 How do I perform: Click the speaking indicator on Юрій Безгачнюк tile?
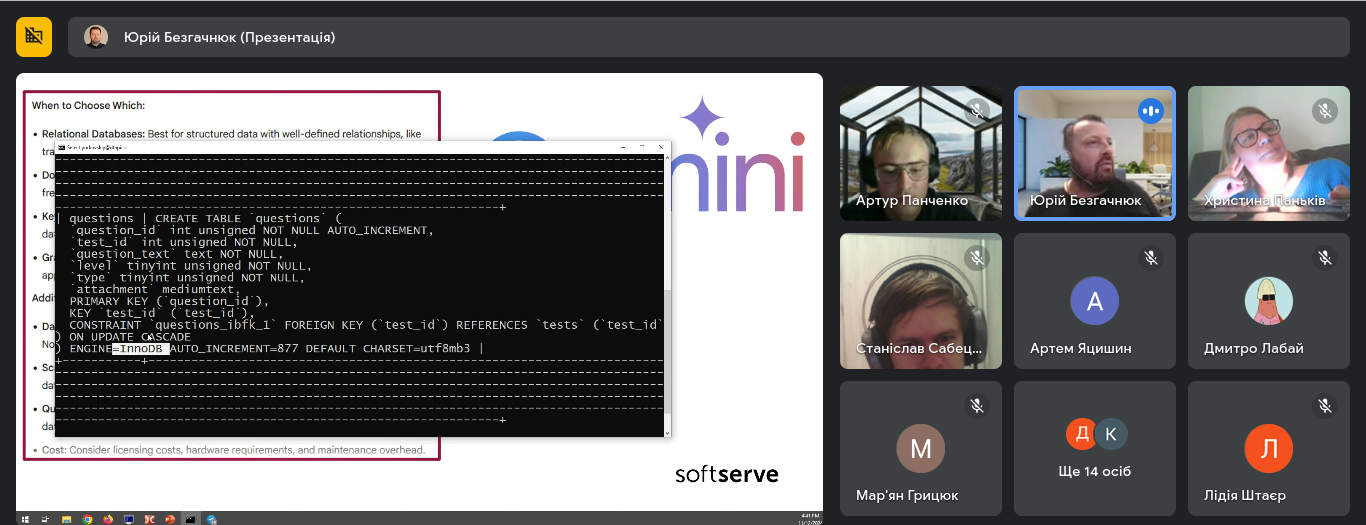pos(1151,111)
